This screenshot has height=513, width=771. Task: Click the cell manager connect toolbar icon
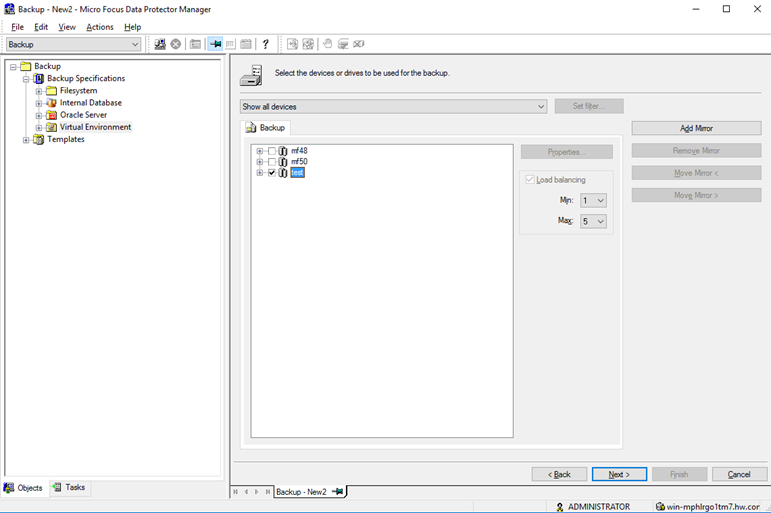pos(160,44)
